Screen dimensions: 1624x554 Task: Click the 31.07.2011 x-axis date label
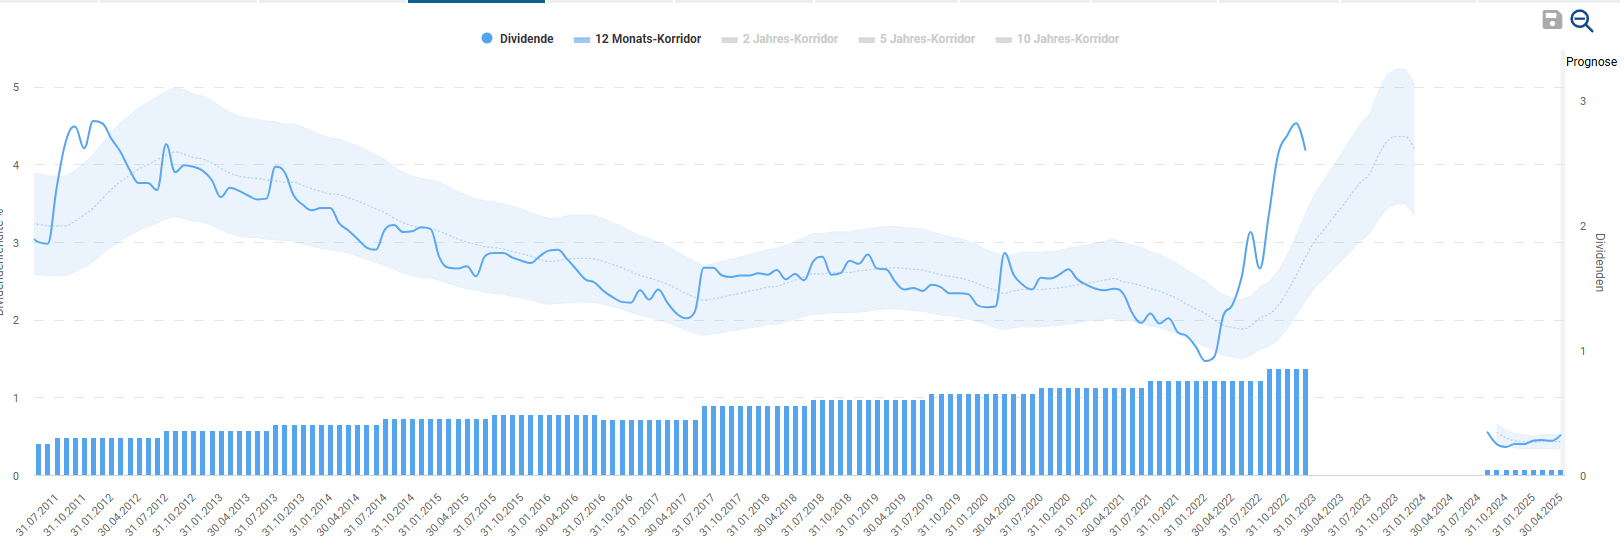pyautogui.click(x=38, y=514)
